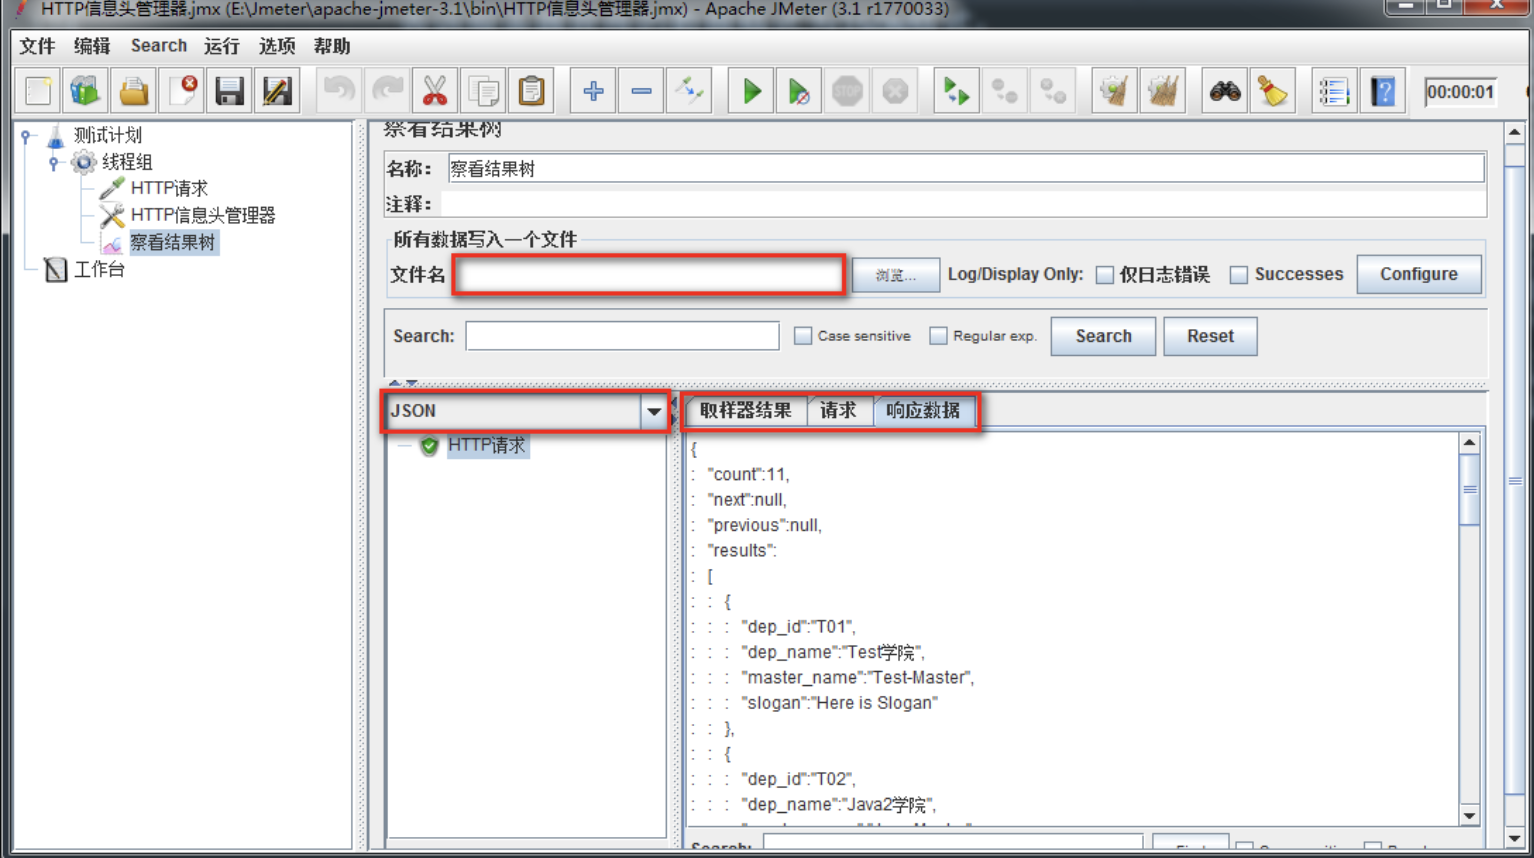Click the Open file folder icon
The width and height of the screenshot is (1534, 858).
click(x=134, y=92)
